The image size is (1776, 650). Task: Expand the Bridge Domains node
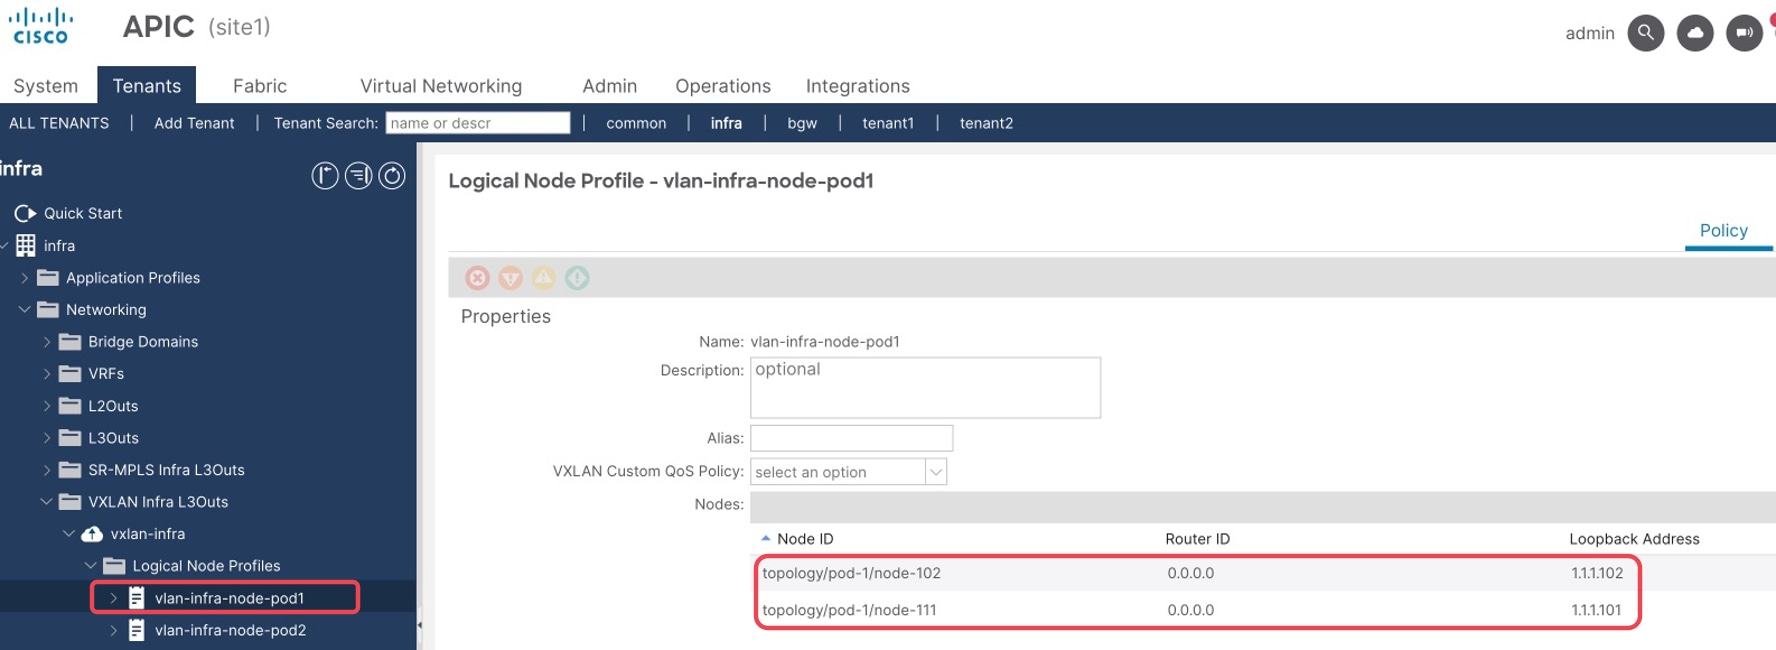pos(47,342)
